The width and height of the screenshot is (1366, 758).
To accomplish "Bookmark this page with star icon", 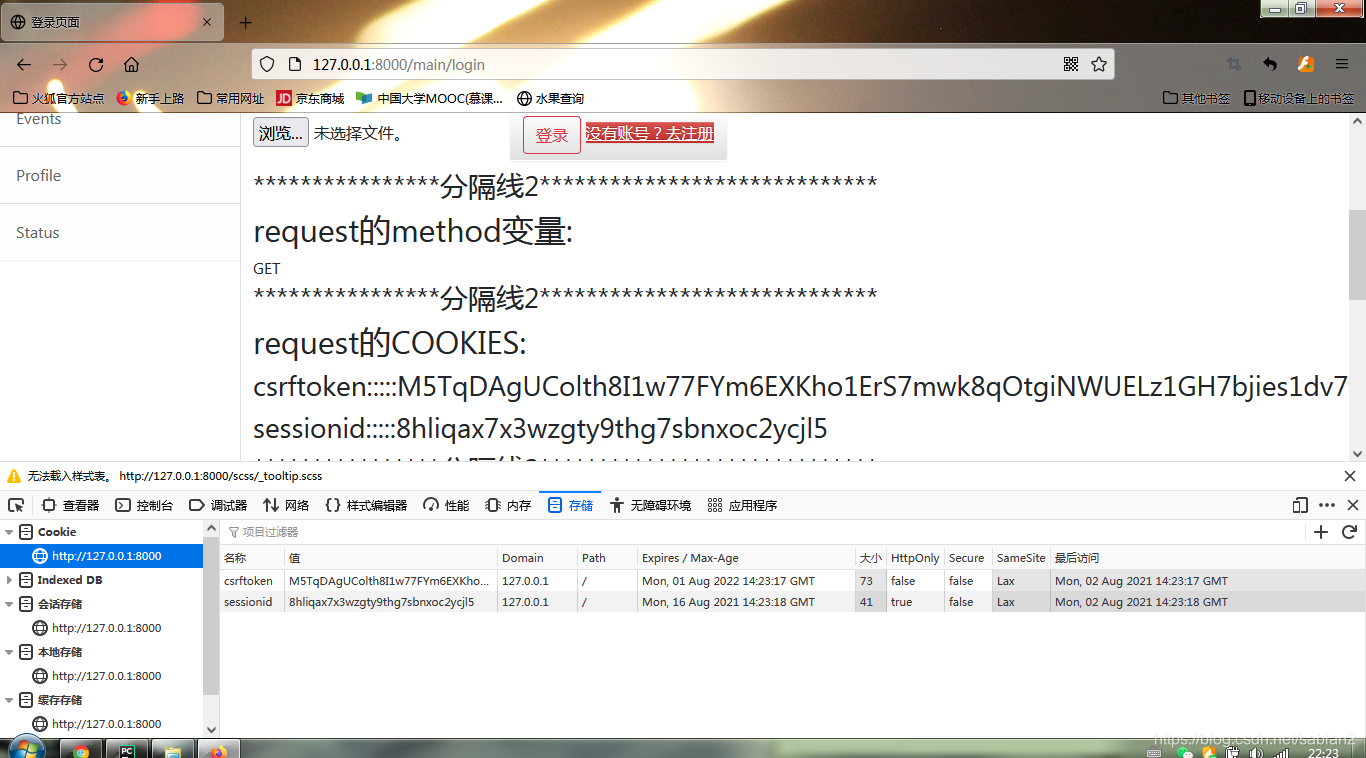I will [1099, 64].
